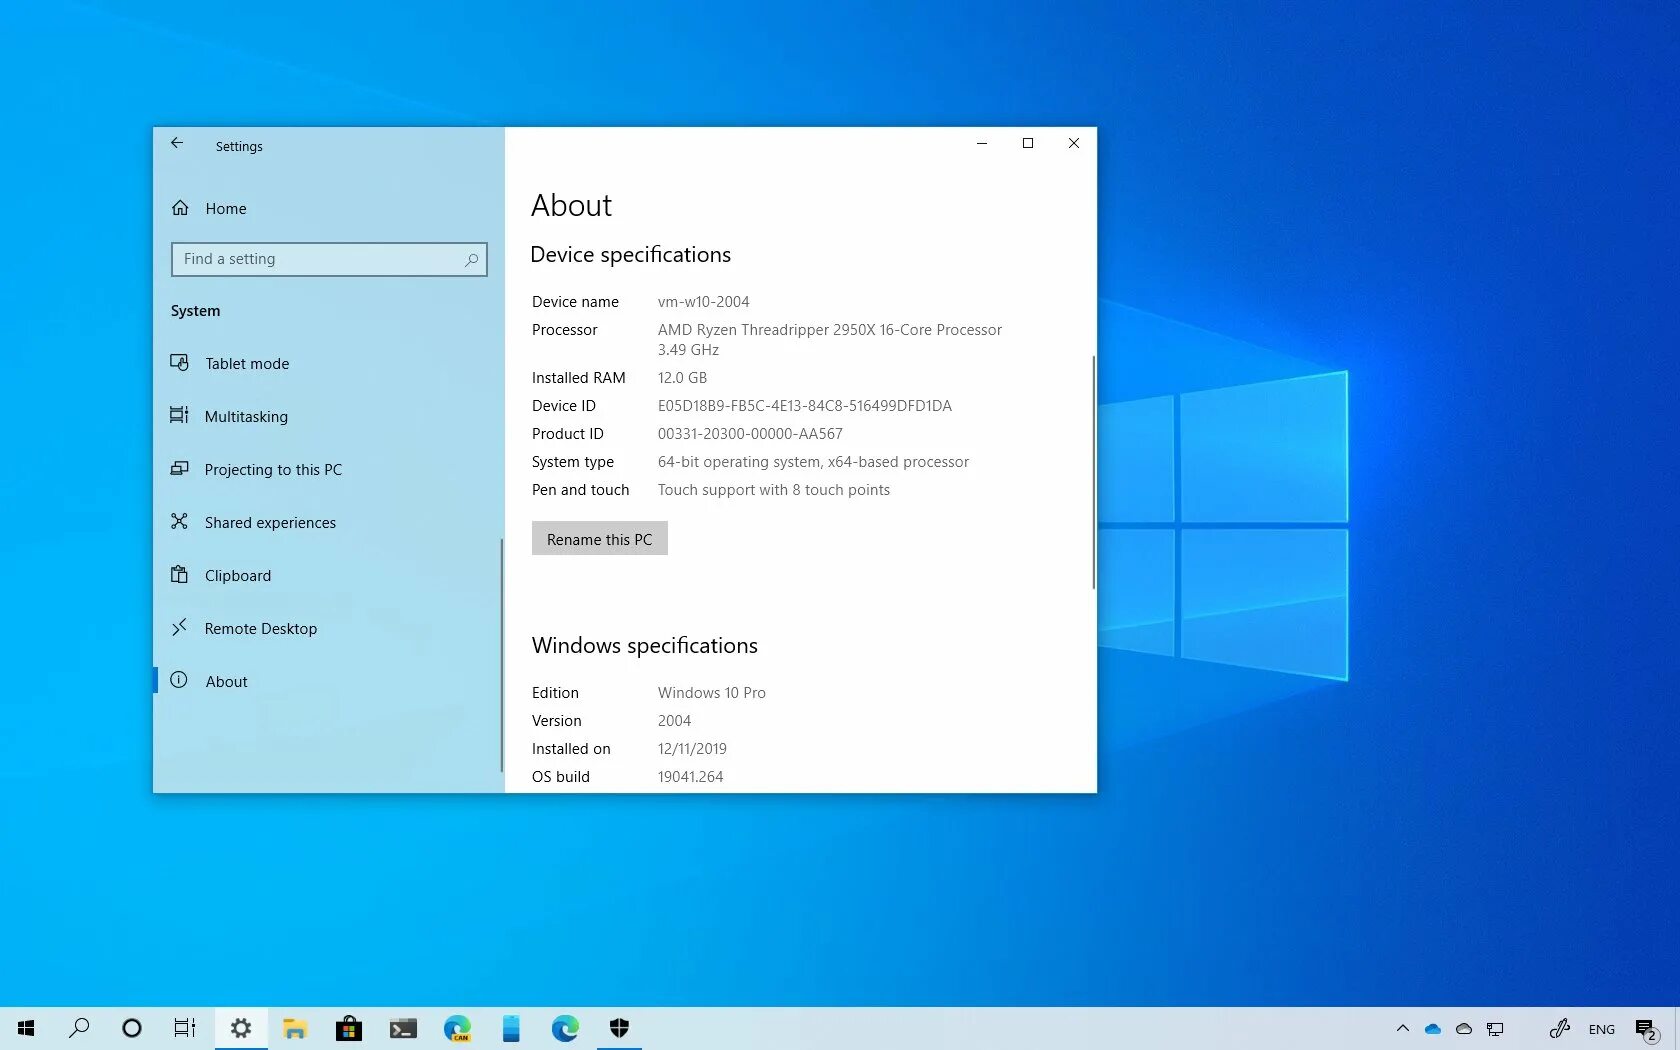Image resolution: width=1680 pixels, height=1050 pixels.
Task: Open the network status tray icon
Action: [x=1495, y=1029]
